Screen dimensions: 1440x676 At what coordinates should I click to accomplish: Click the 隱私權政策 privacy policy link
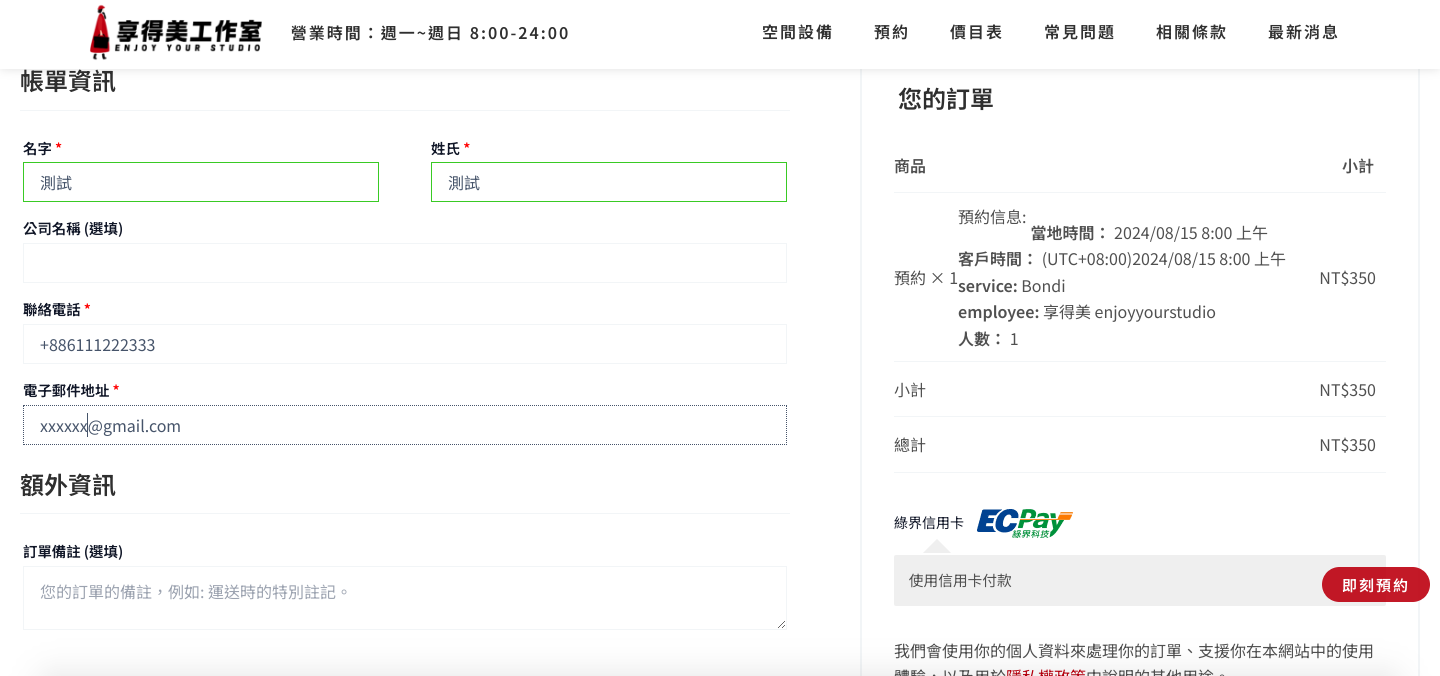pos(1045,673)
